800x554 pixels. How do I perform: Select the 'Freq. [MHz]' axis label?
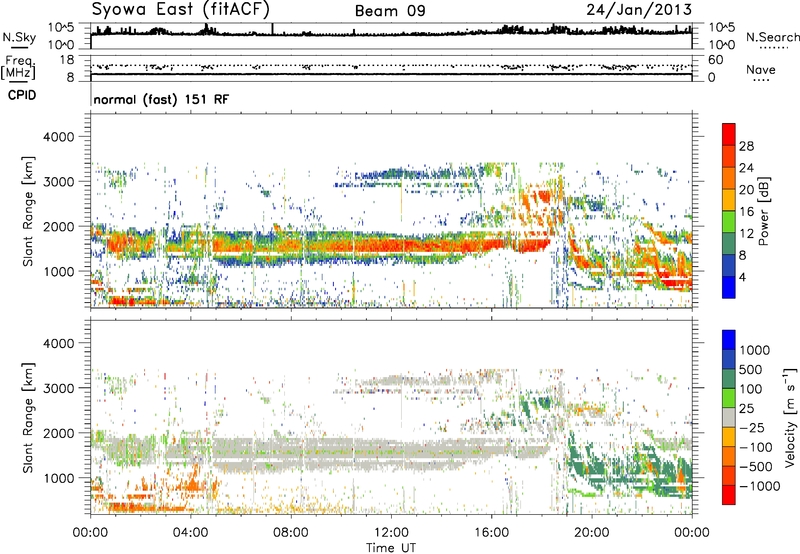(18, 67)
